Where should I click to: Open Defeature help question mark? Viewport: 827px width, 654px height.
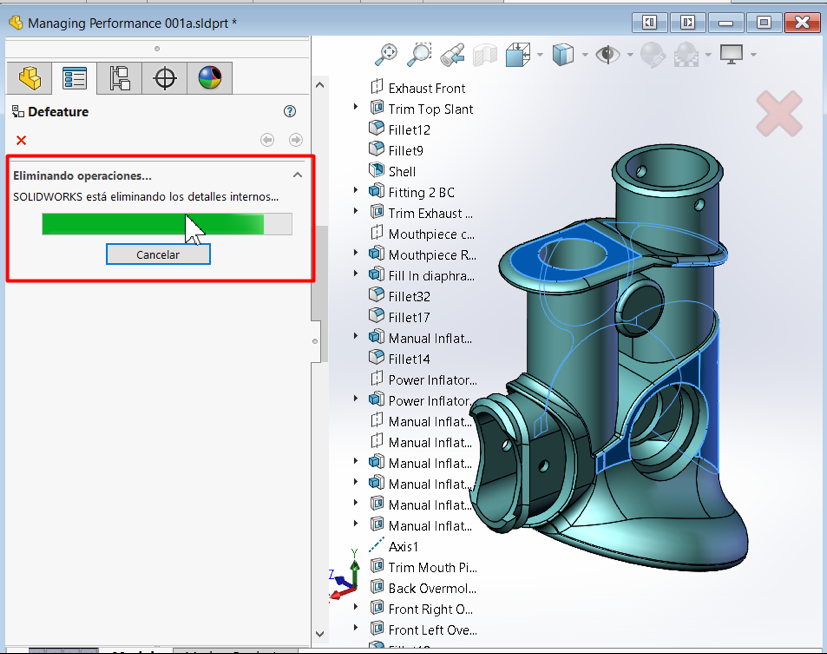pyautogui.click(x=290, y=112)
